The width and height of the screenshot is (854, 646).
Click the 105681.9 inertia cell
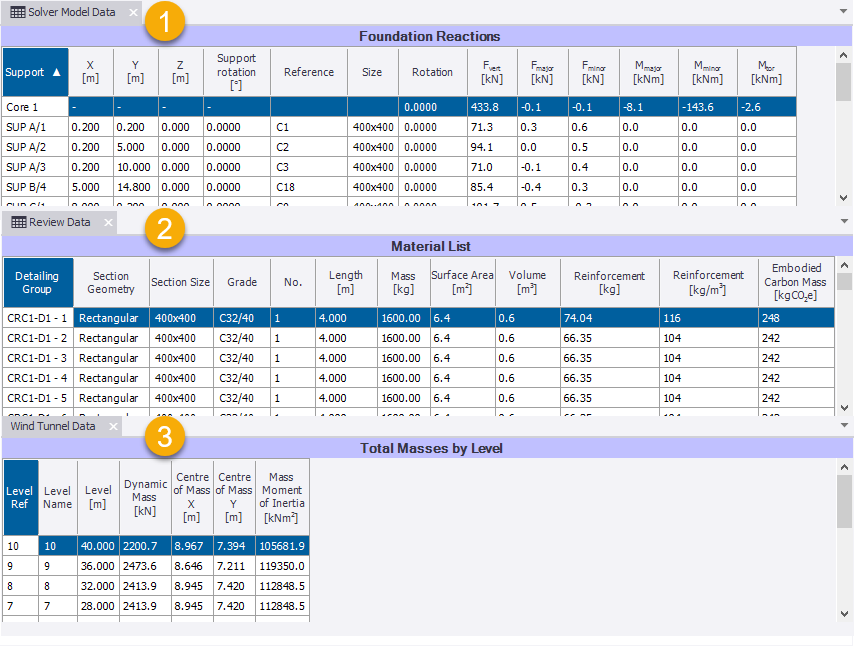coord(282,546)
